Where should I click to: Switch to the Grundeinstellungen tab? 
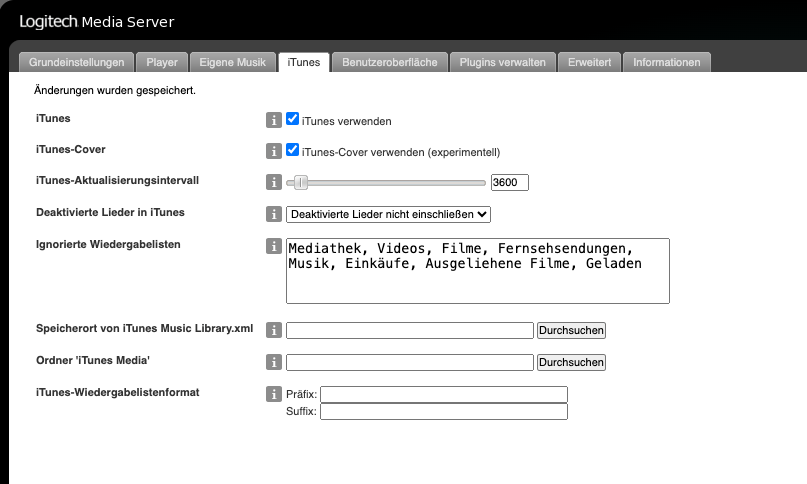point(76,62)
